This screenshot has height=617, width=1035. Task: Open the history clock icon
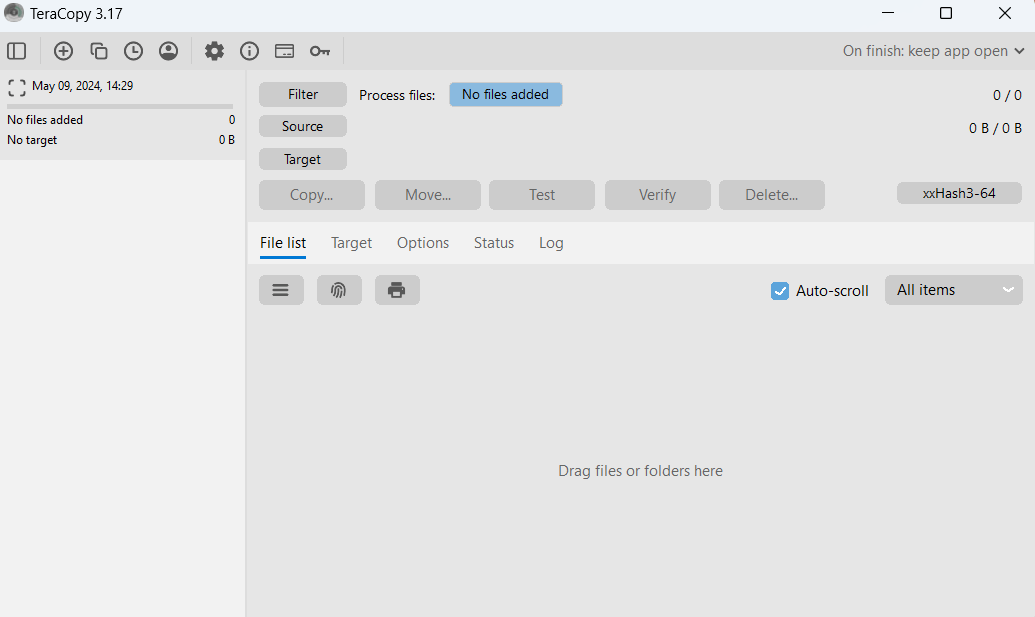133,51
